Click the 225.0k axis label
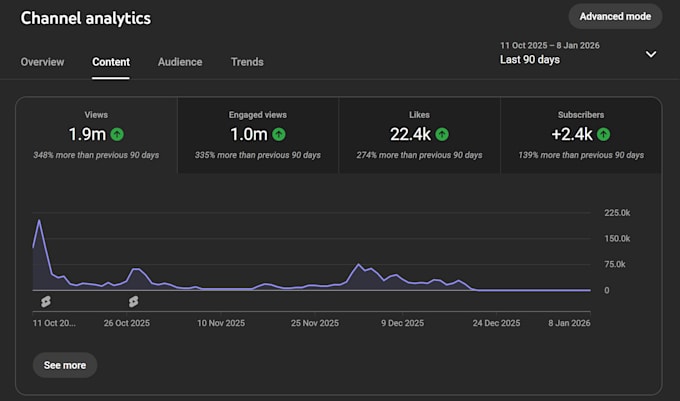Screen dimensions: 680x401 click(x=617, y=213)
